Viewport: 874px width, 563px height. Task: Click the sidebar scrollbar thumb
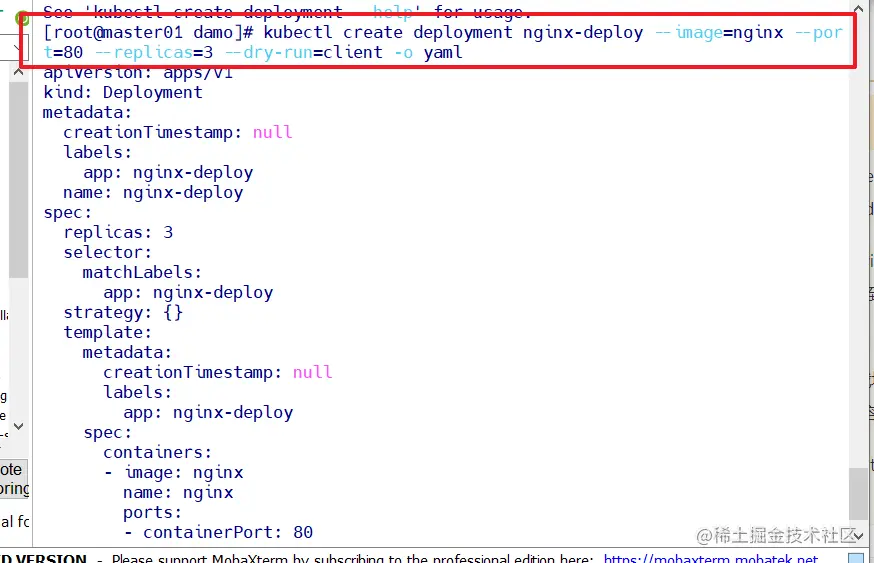coord(18,179)
